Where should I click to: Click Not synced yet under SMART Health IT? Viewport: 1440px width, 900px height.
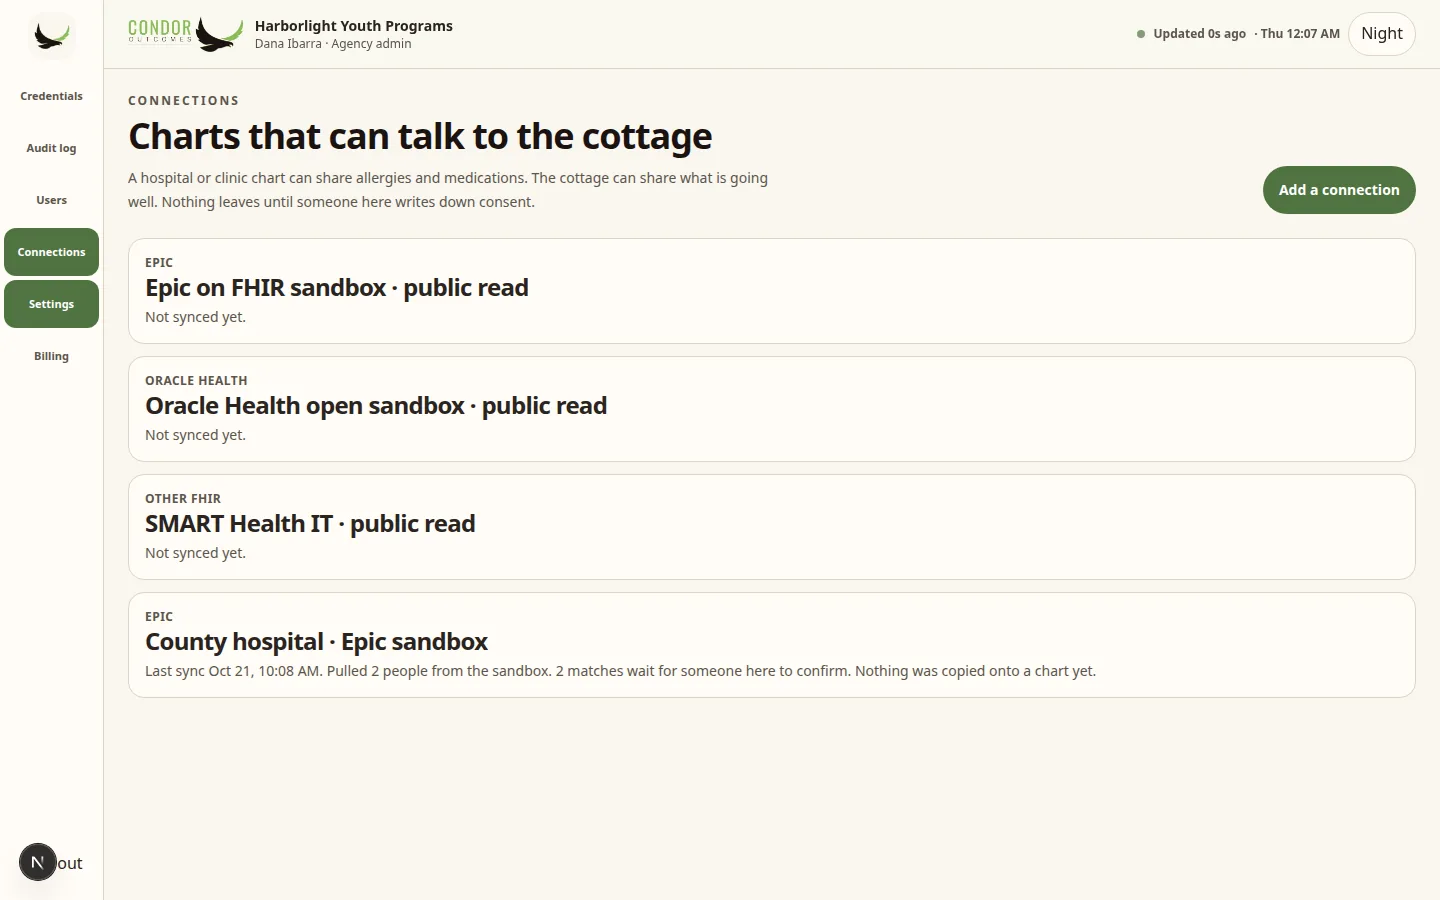point(195,553)
